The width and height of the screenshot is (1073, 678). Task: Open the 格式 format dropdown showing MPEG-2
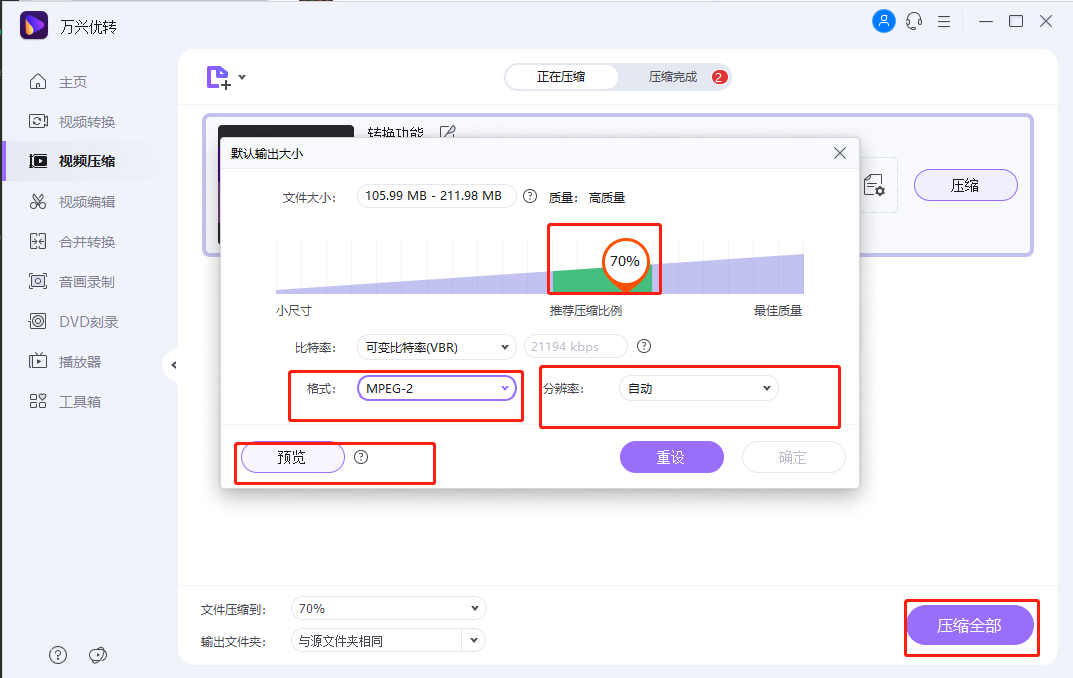tap(436, 388)
